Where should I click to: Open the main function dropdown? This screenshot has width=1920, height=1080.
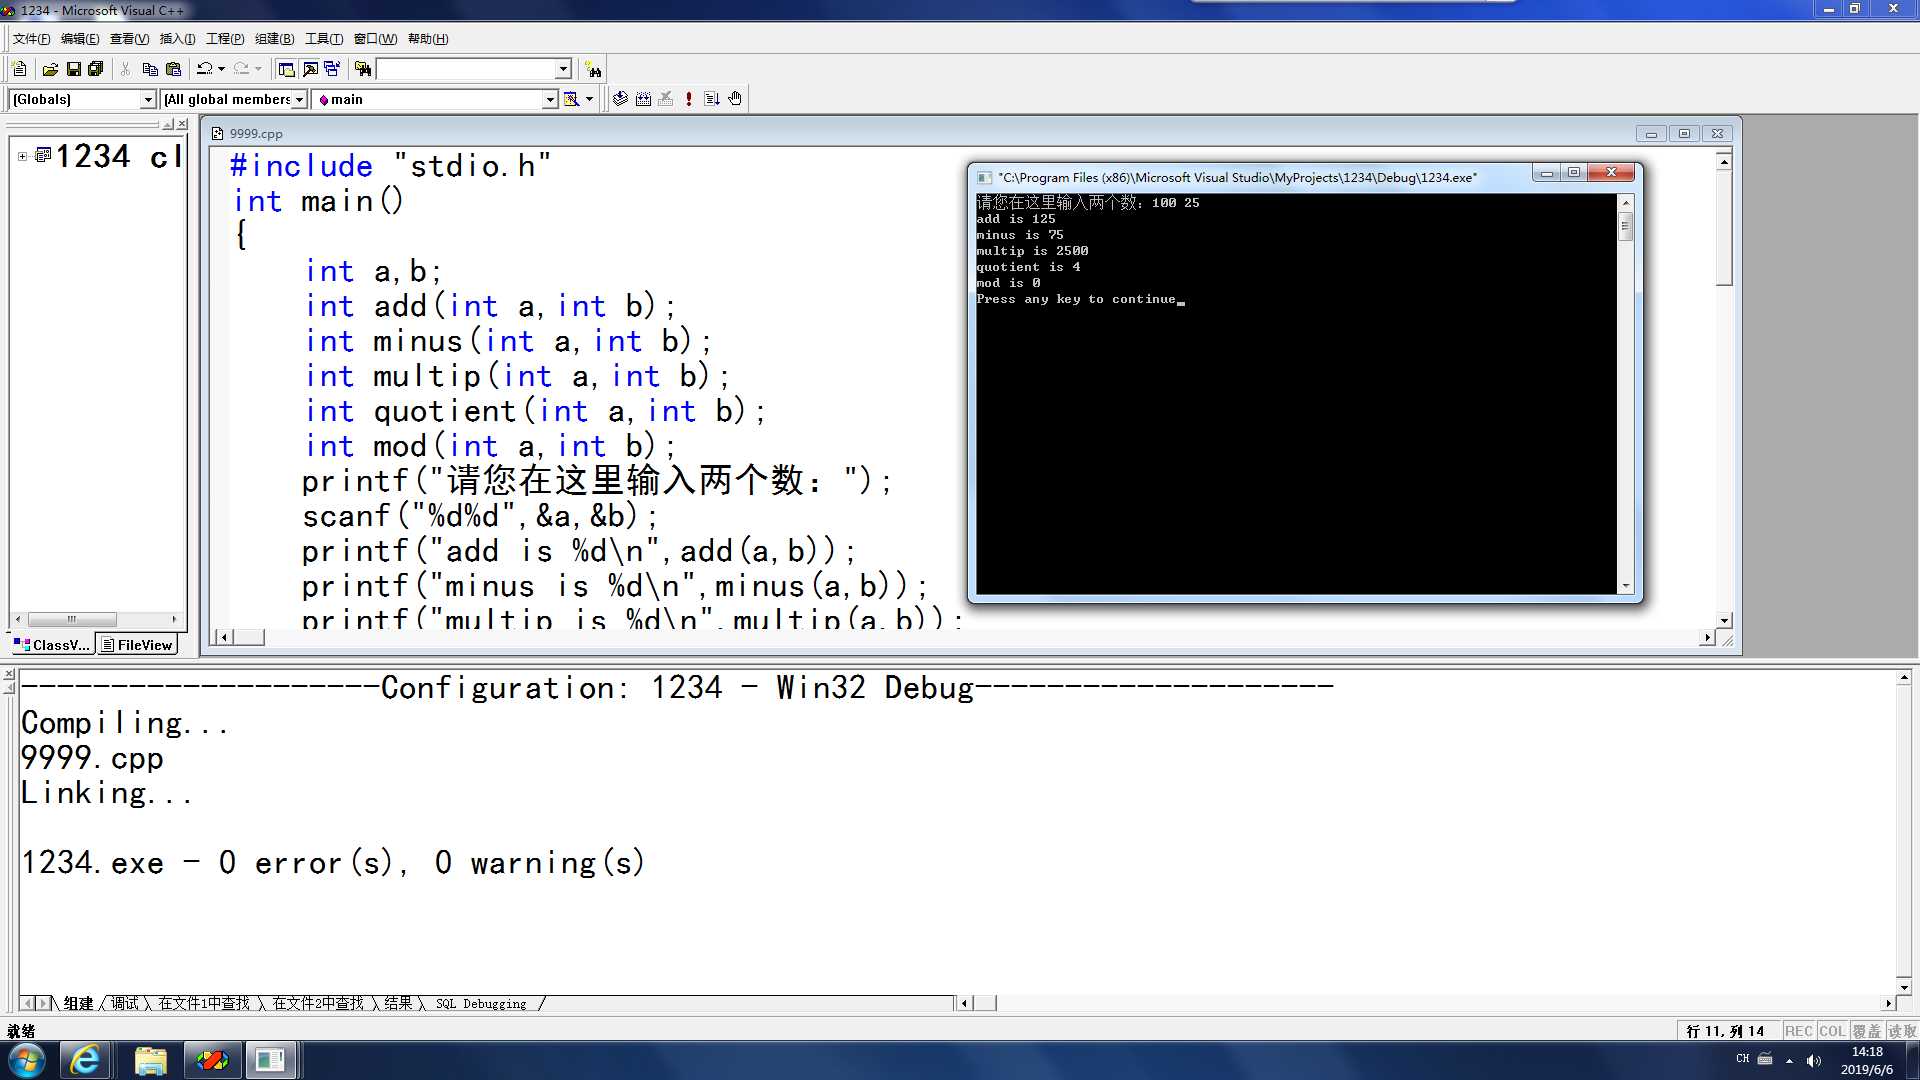tap(549, 99)
